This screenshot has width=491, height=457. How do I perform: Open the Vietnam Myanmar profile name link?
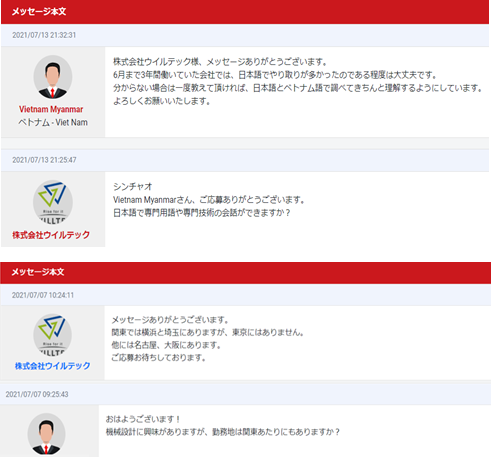coord(51,109)
